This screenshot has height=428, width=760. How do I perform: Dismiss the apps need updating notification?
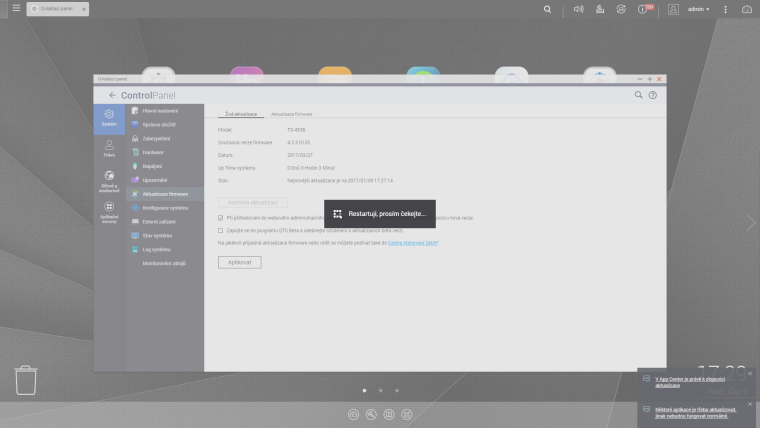point(750,404)
